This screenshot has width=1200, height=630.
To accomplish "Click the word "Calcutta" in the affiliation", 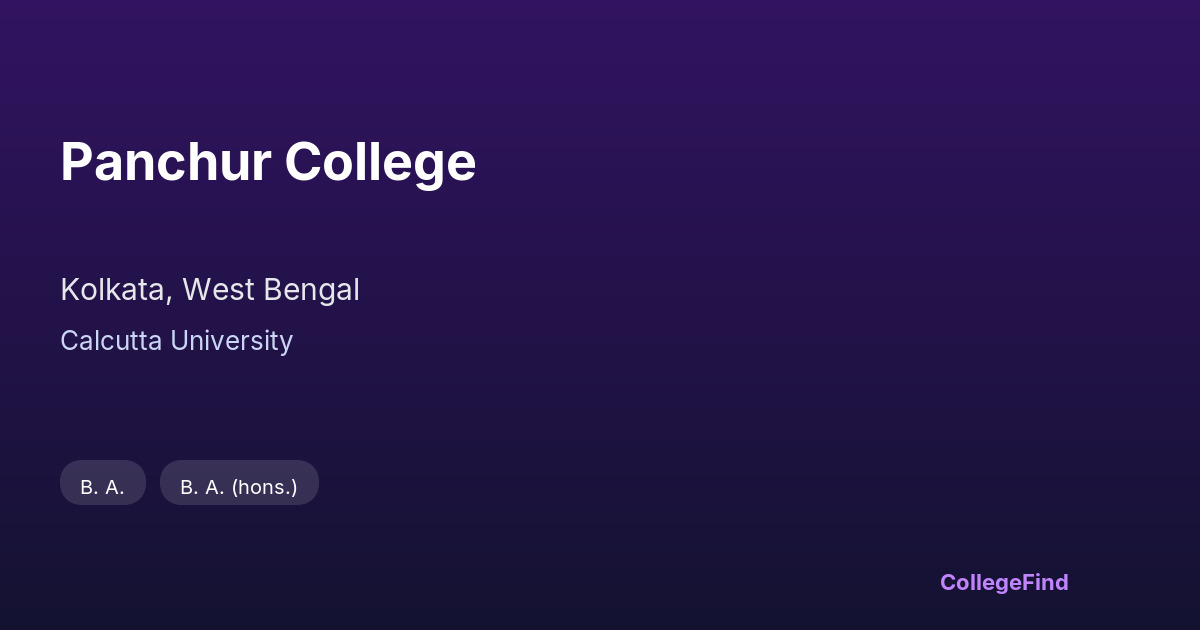I will coord(111,341).
